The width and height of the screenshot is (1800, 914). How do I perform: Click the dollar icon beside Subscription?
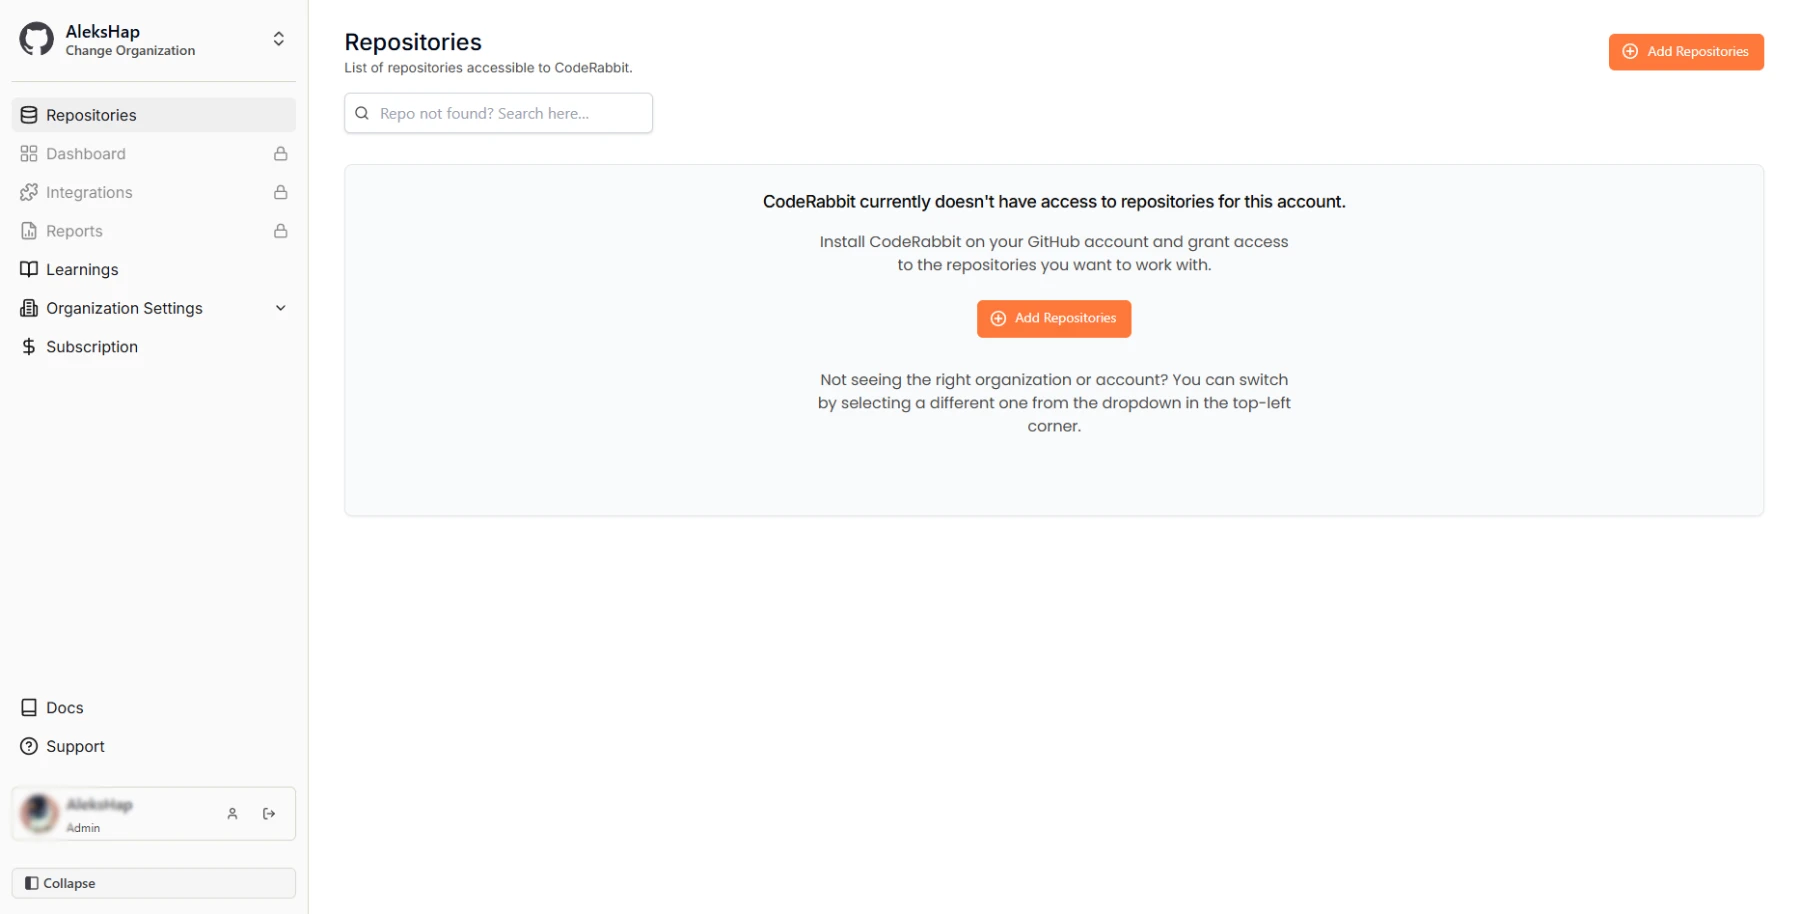click(27, 346)
